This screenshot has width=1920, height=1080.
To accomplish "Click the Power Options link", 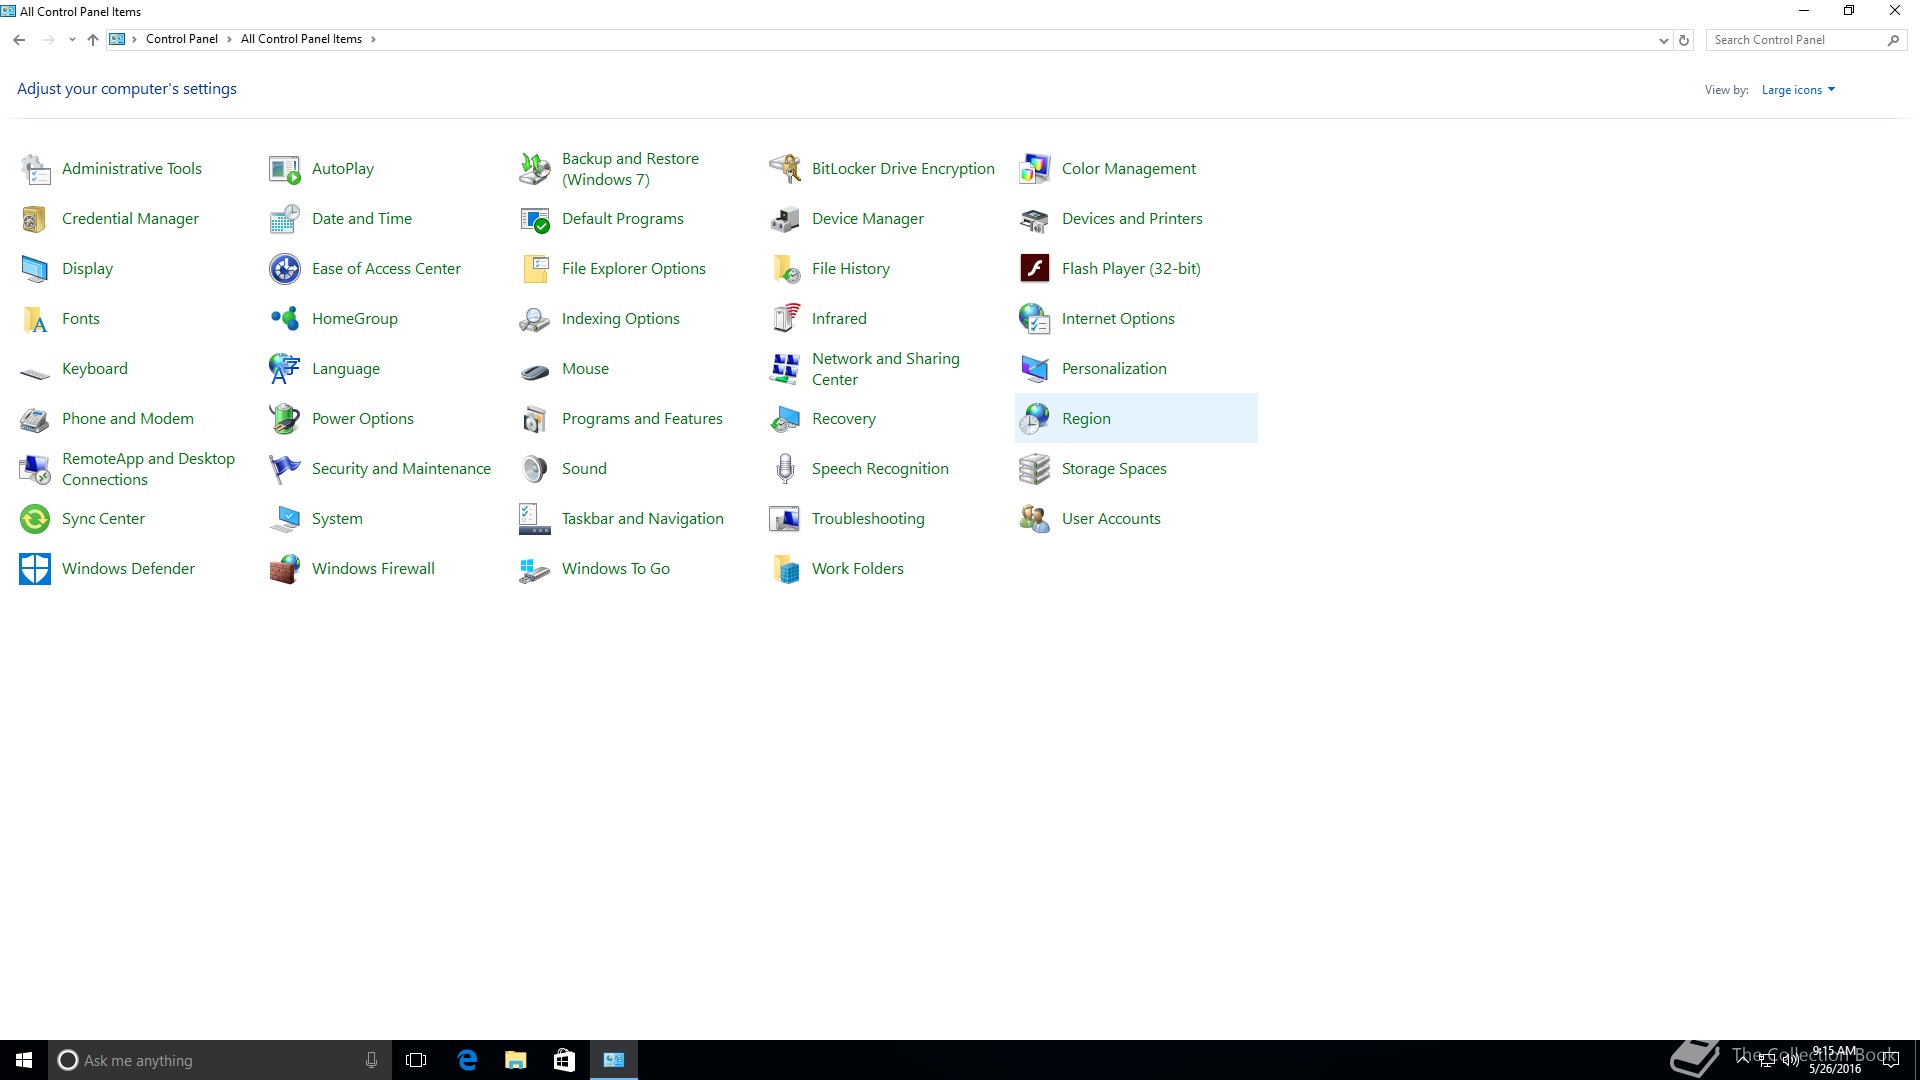I will pos(363,419).
